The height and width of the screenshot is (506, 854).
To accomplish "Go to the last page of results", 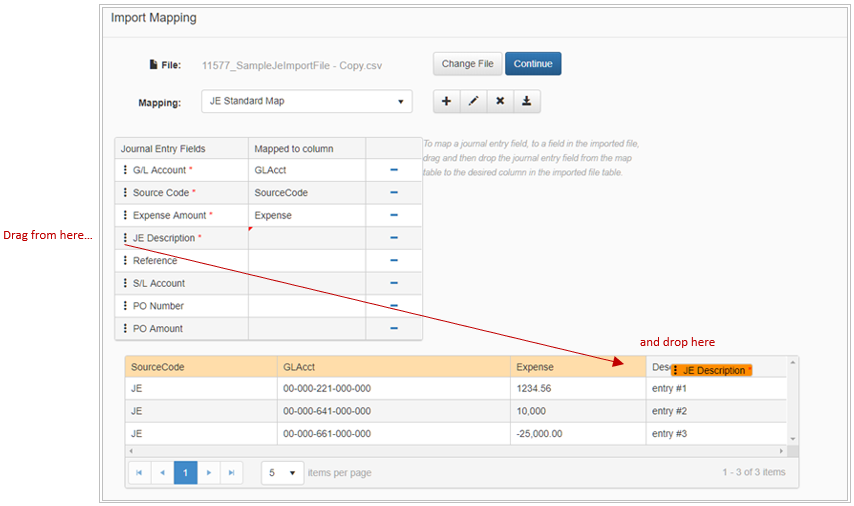I will [x=232, y=472].
